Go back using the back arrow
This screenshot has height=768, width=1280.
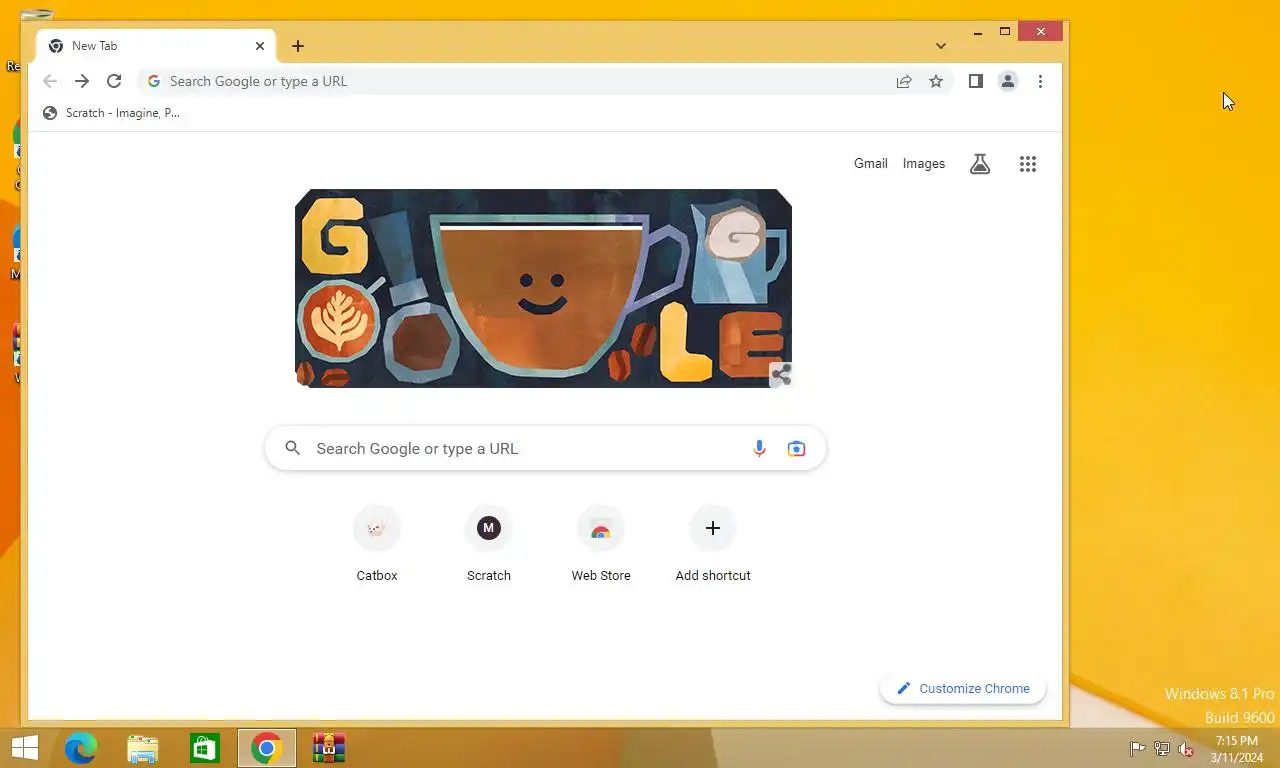pyautogui.click(x=50, y=81)
